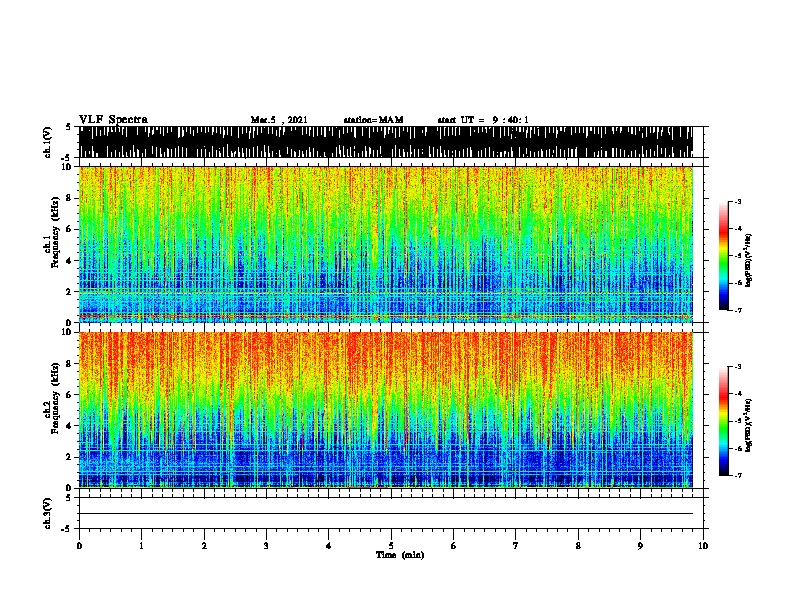Screen dimensions: 792x612
Task: Click time axis tick label "7"
Action: pos(516,546)
